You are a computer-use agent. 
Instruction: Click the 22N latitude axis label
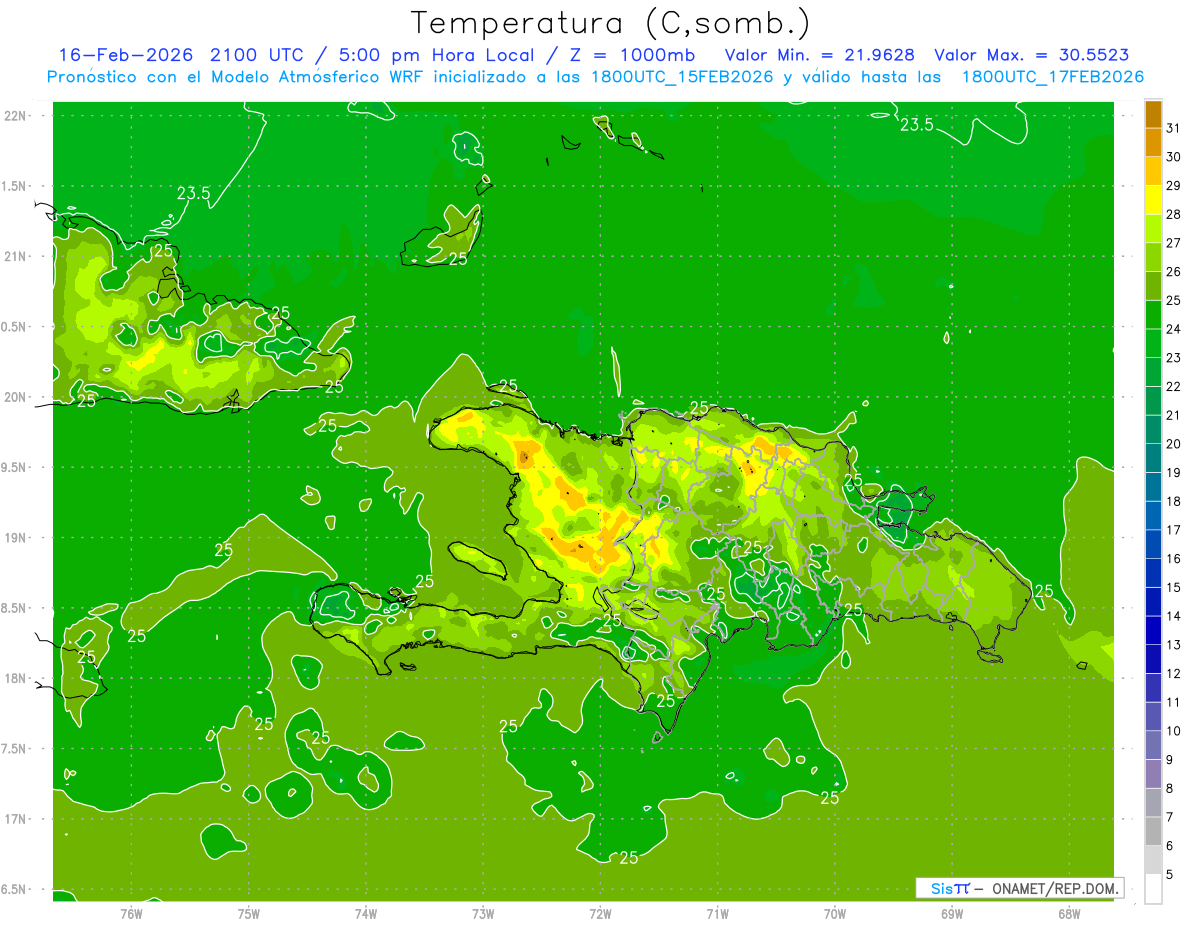16,116
